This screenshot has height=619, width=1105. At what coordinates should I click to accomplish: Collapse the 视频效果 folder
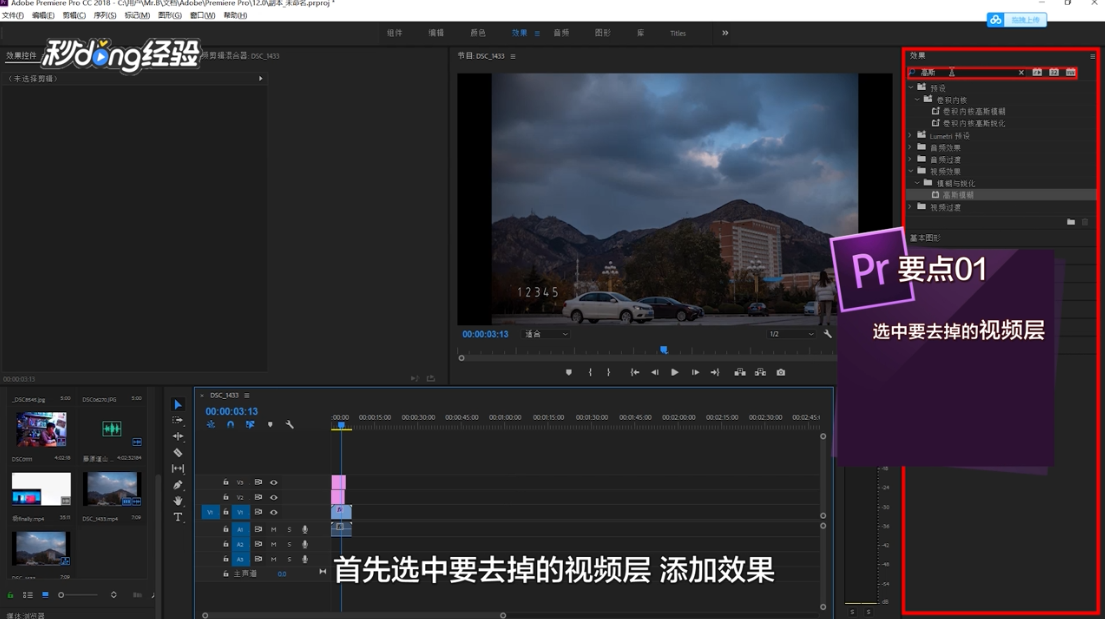(x=911, y=171)
